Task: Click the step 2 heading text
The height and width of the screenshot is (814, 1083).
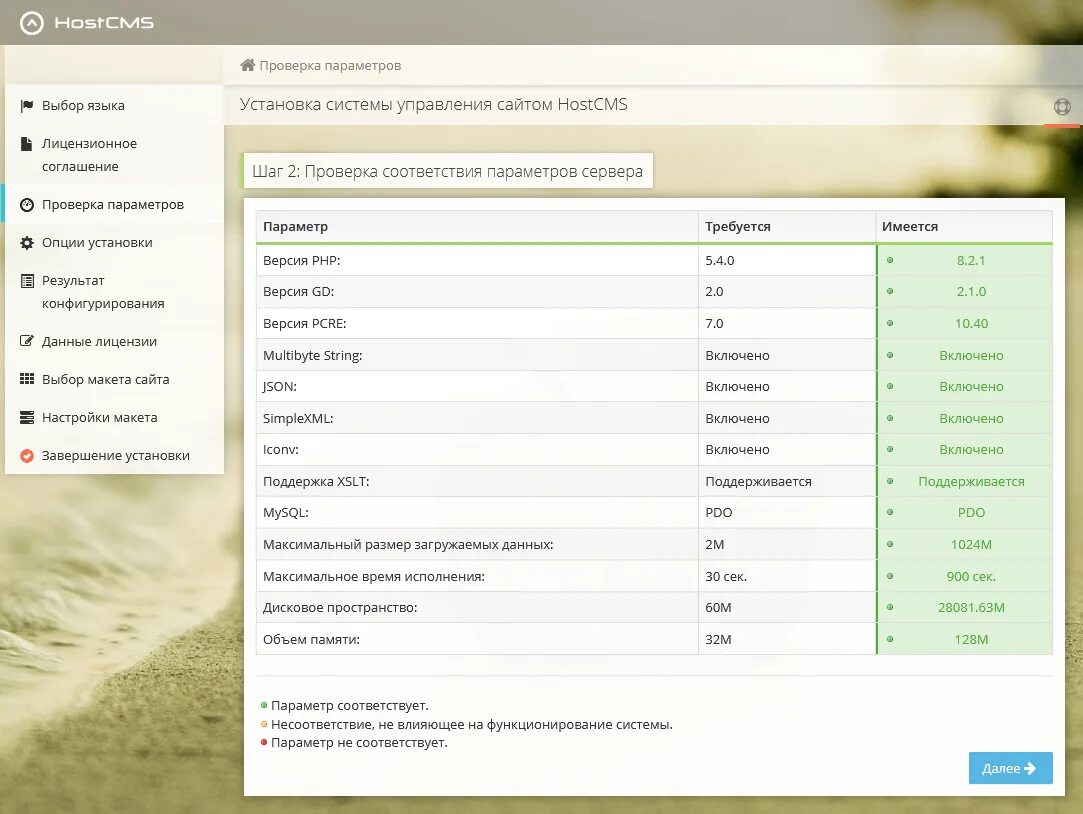Action: coord(447,171)
